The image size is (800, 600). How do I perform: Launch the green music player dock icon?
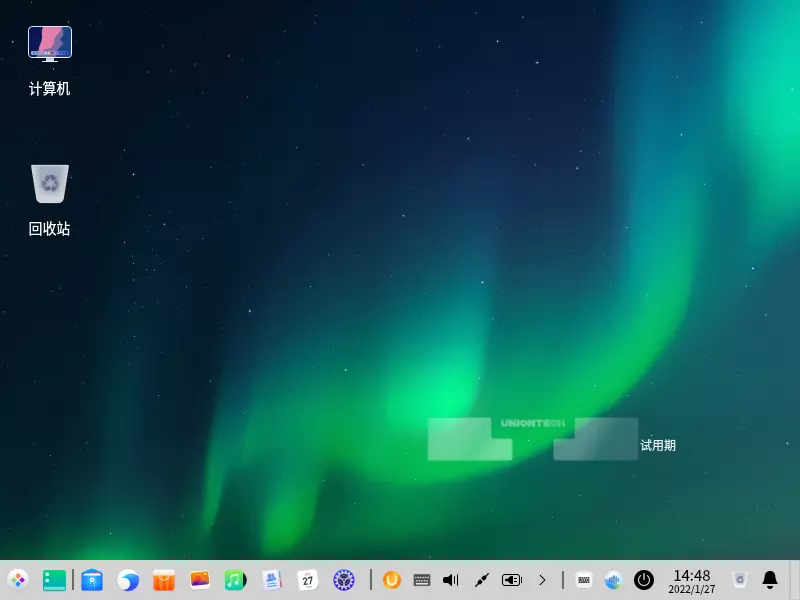point(235,580)
